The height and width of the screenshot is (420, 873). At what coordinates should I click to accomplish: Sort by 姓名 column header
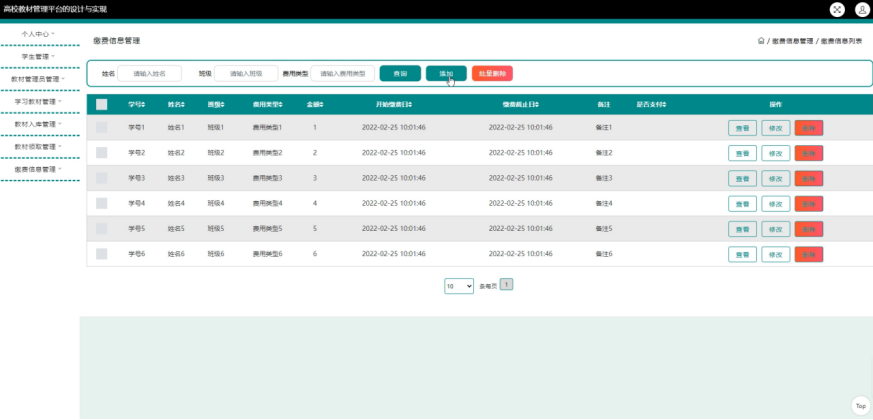(x=176, y=104)
